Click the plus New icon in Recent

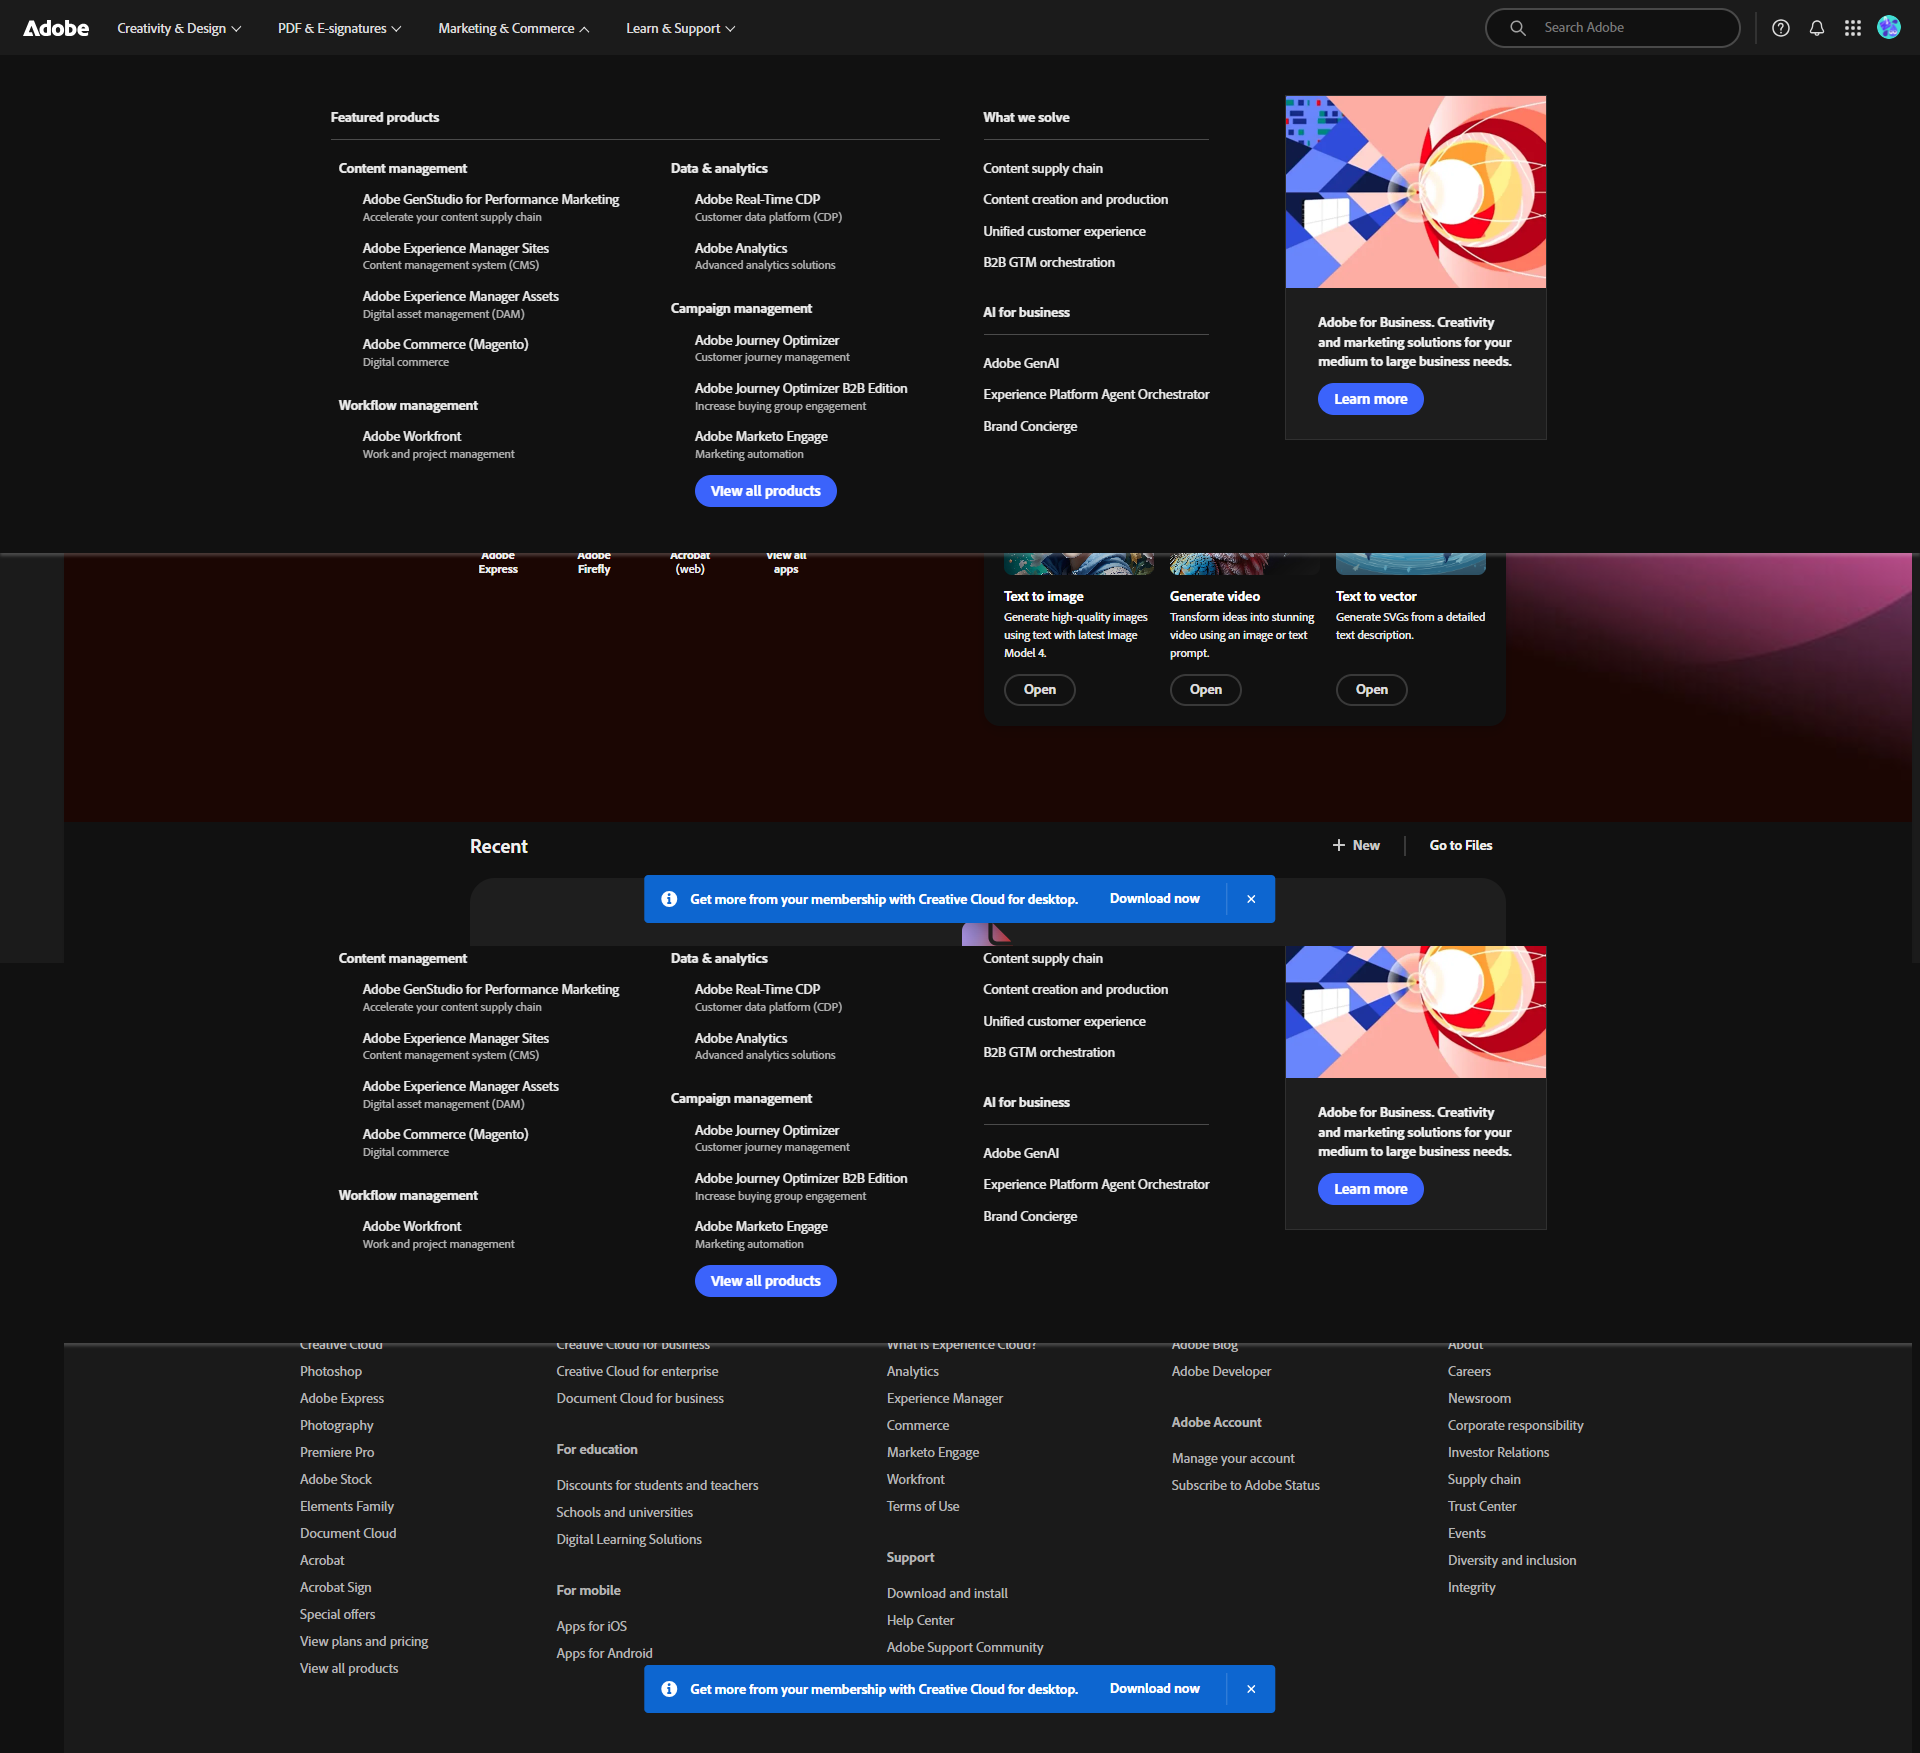(x=1339, y=845)
